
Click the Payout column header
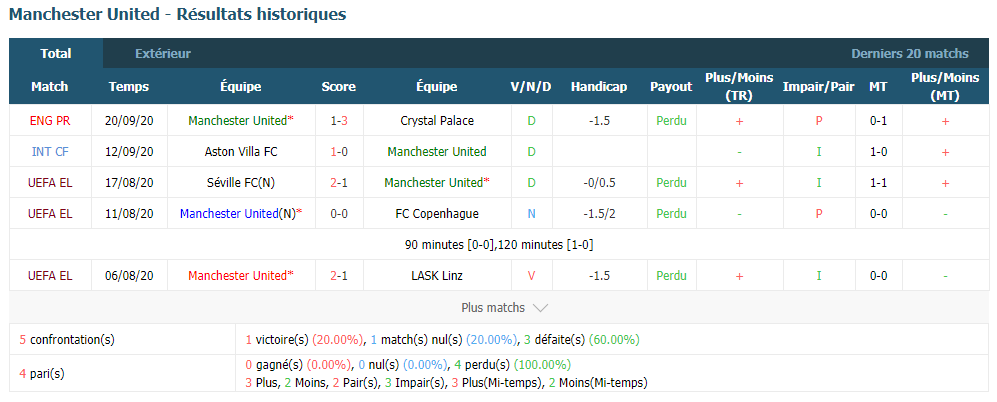point(671,87)
